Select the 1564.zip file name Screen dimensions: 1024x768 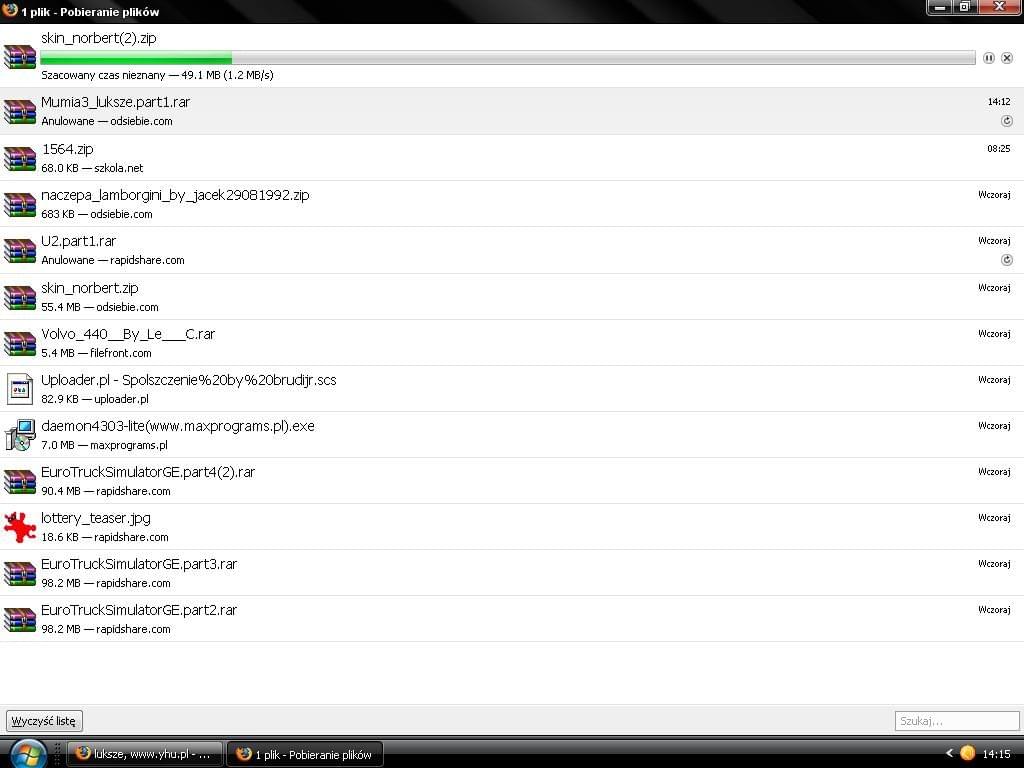68,150
